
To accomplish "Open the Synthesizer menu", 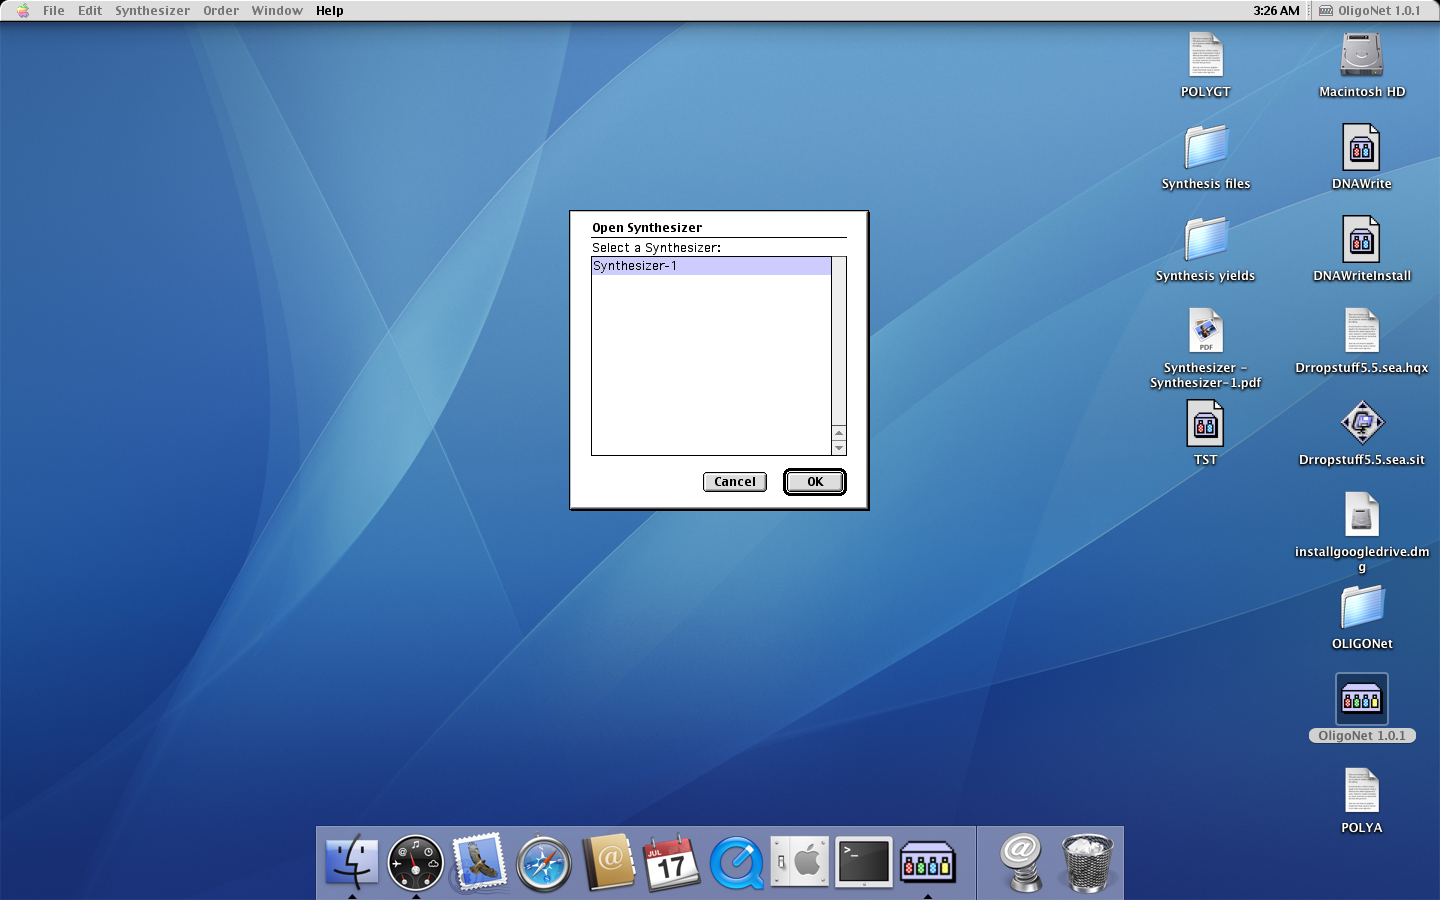I will click(152, 11).
